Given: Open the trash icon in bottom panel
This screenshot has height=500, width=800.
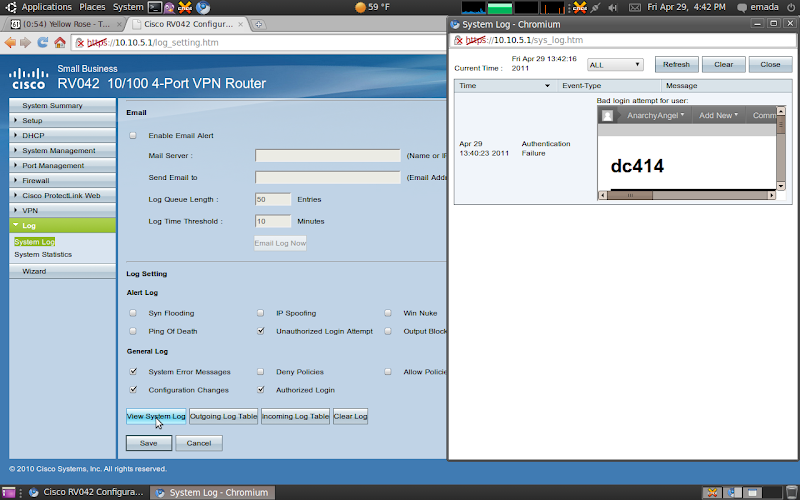Looking at the screenshot, I should [x=791, y=492].
